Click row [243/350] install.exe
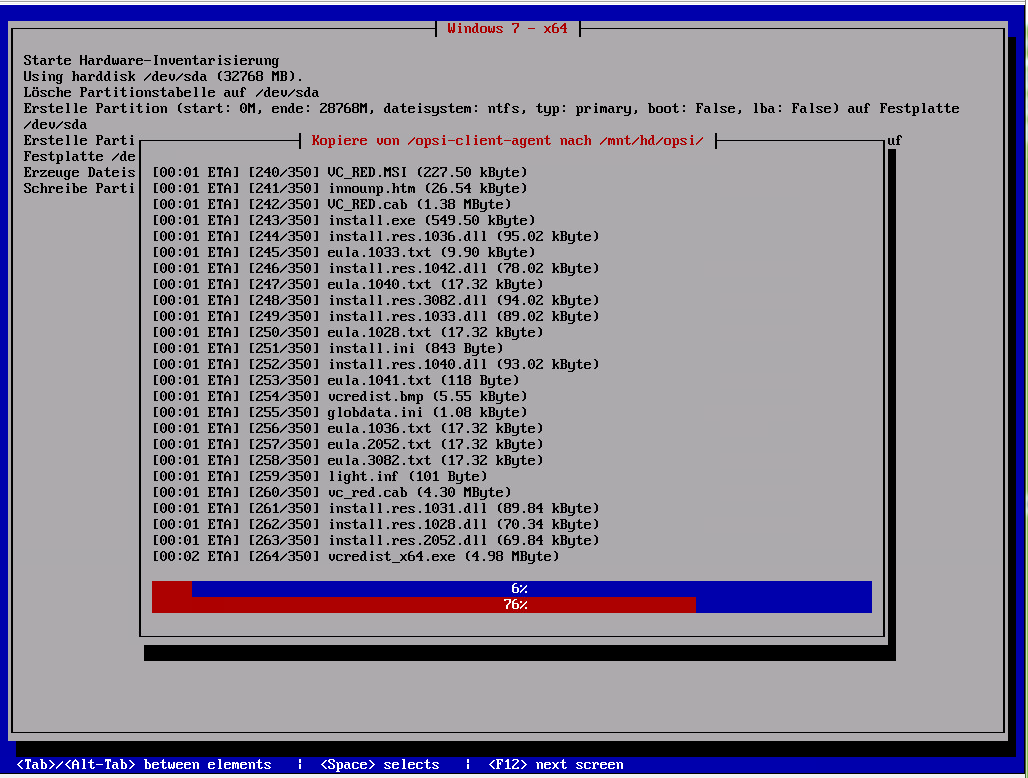The width and height of the screenshot is (1028, 778). (344, 221)
